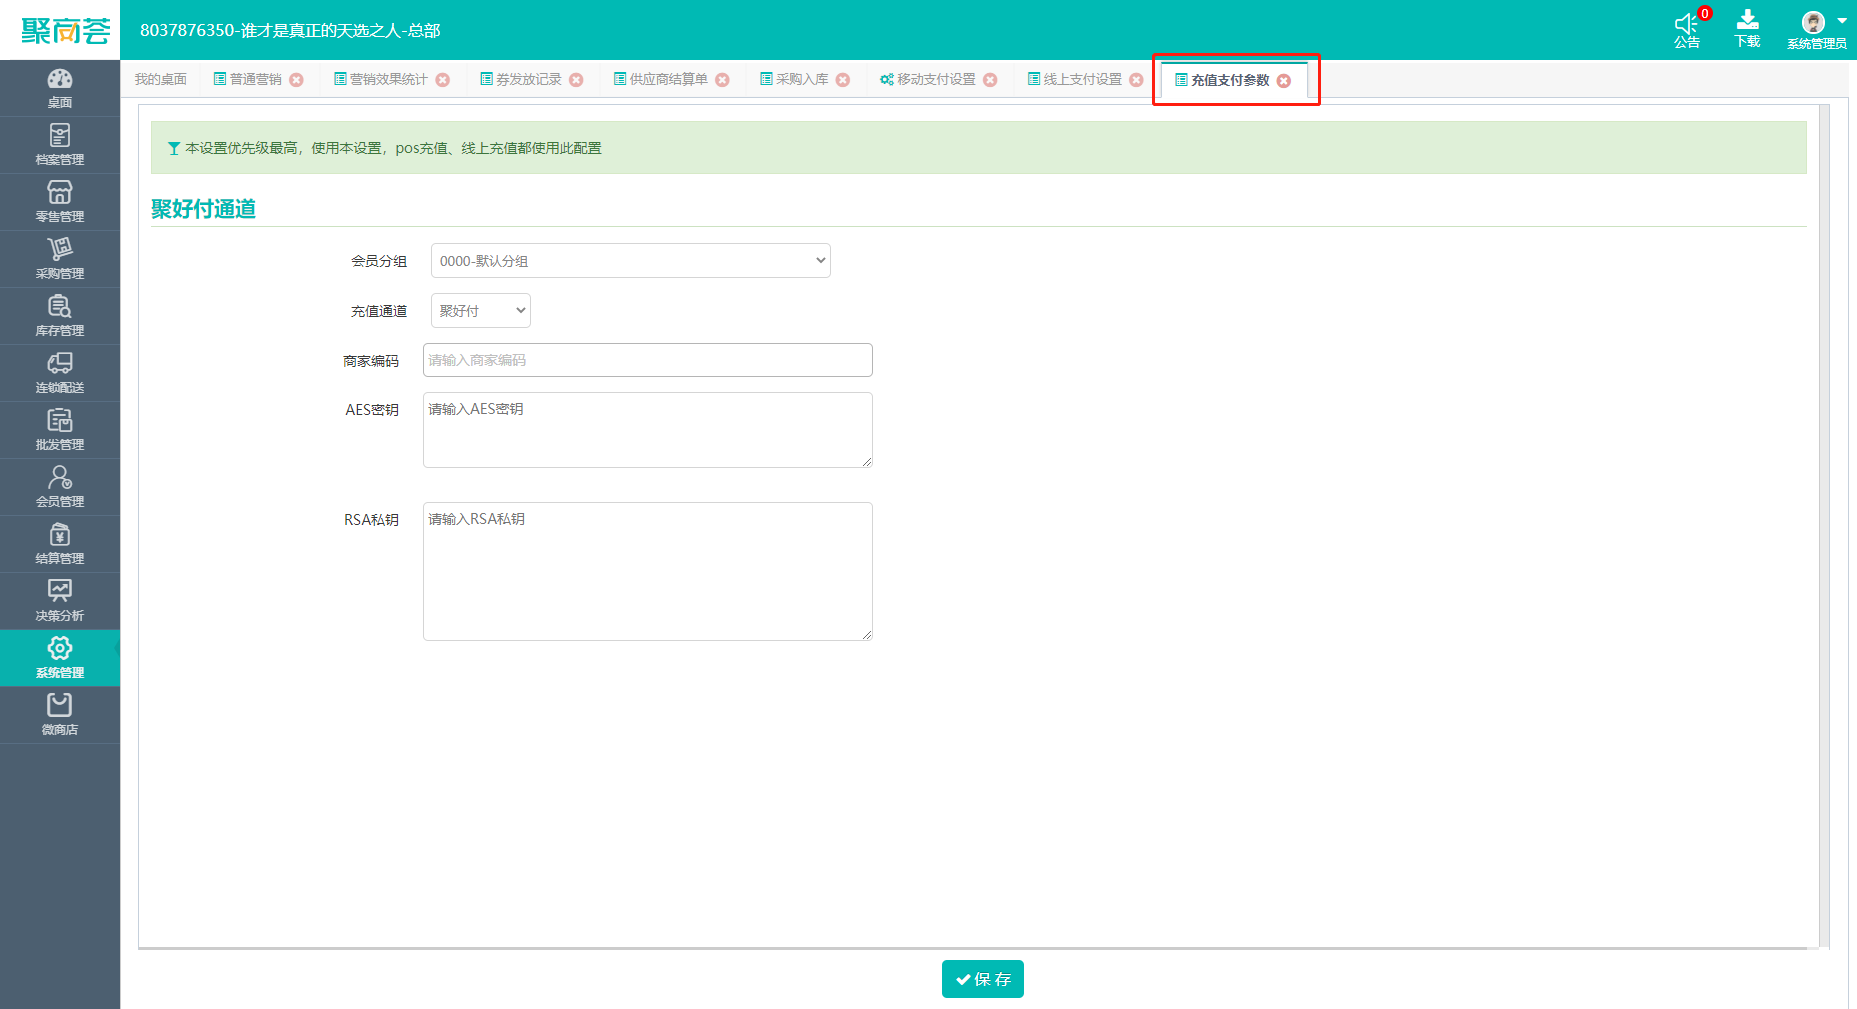Image resolution: width=1857 pixels, height=1009 pixels.
Task: Open 结算管理 in the sidebar
Action: point(60,544)
